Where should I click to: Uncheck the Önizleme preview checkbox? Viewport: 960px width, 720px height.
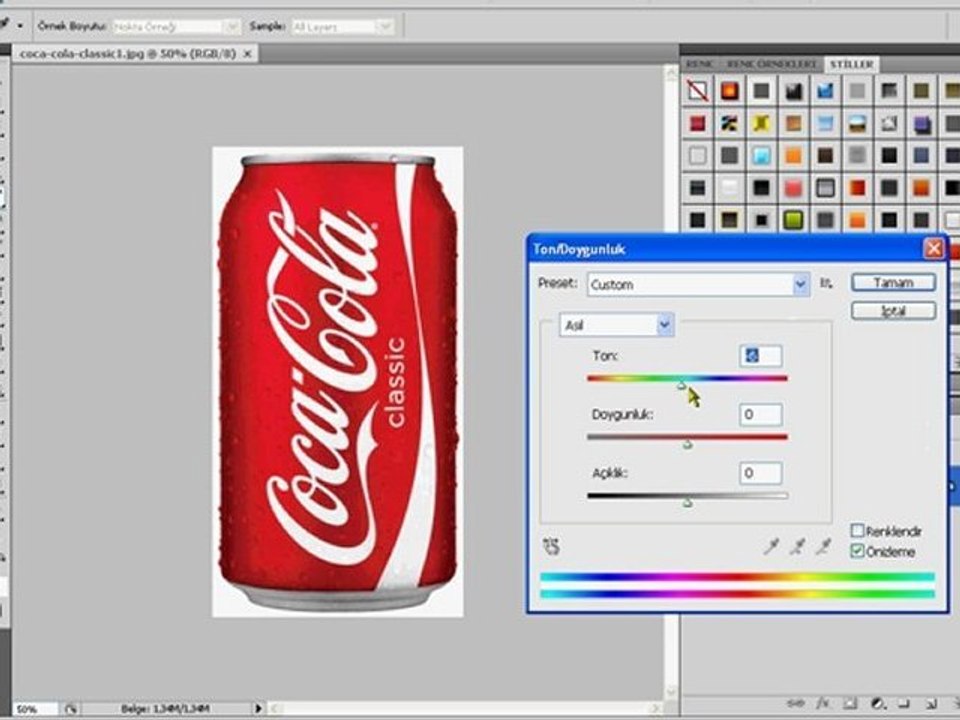858,551
